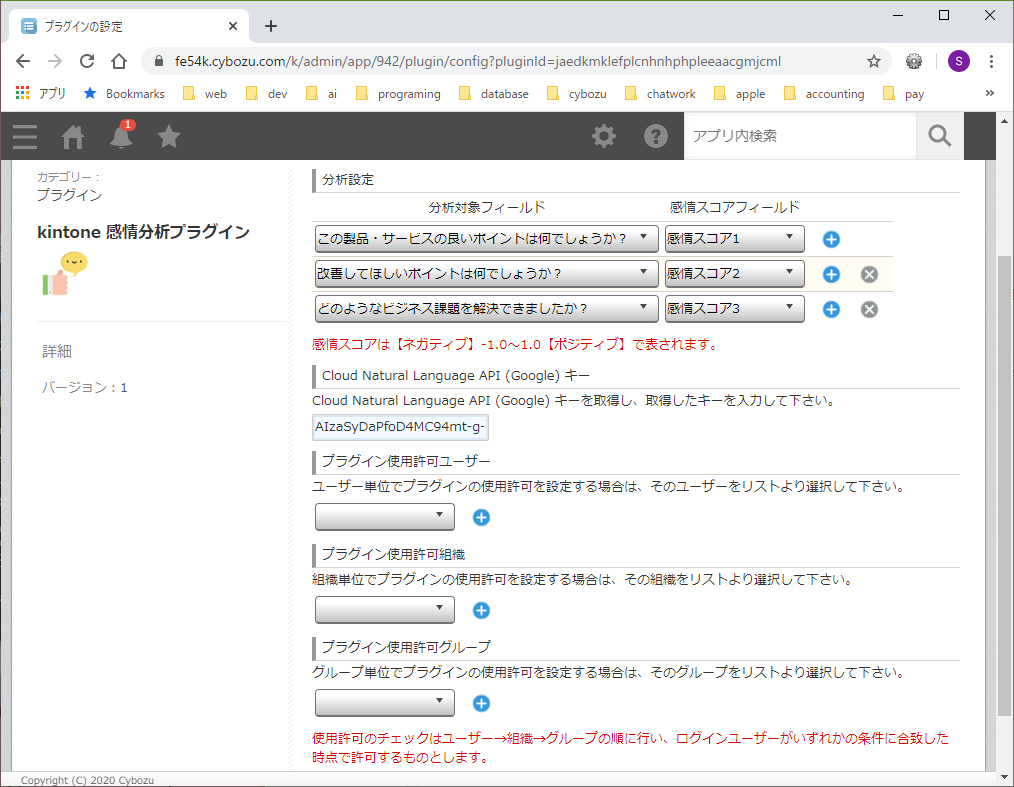The image size is (1014, 787).
Task: Remove the 感情スコア3 analysis row
Action: (x=869, y=309)
